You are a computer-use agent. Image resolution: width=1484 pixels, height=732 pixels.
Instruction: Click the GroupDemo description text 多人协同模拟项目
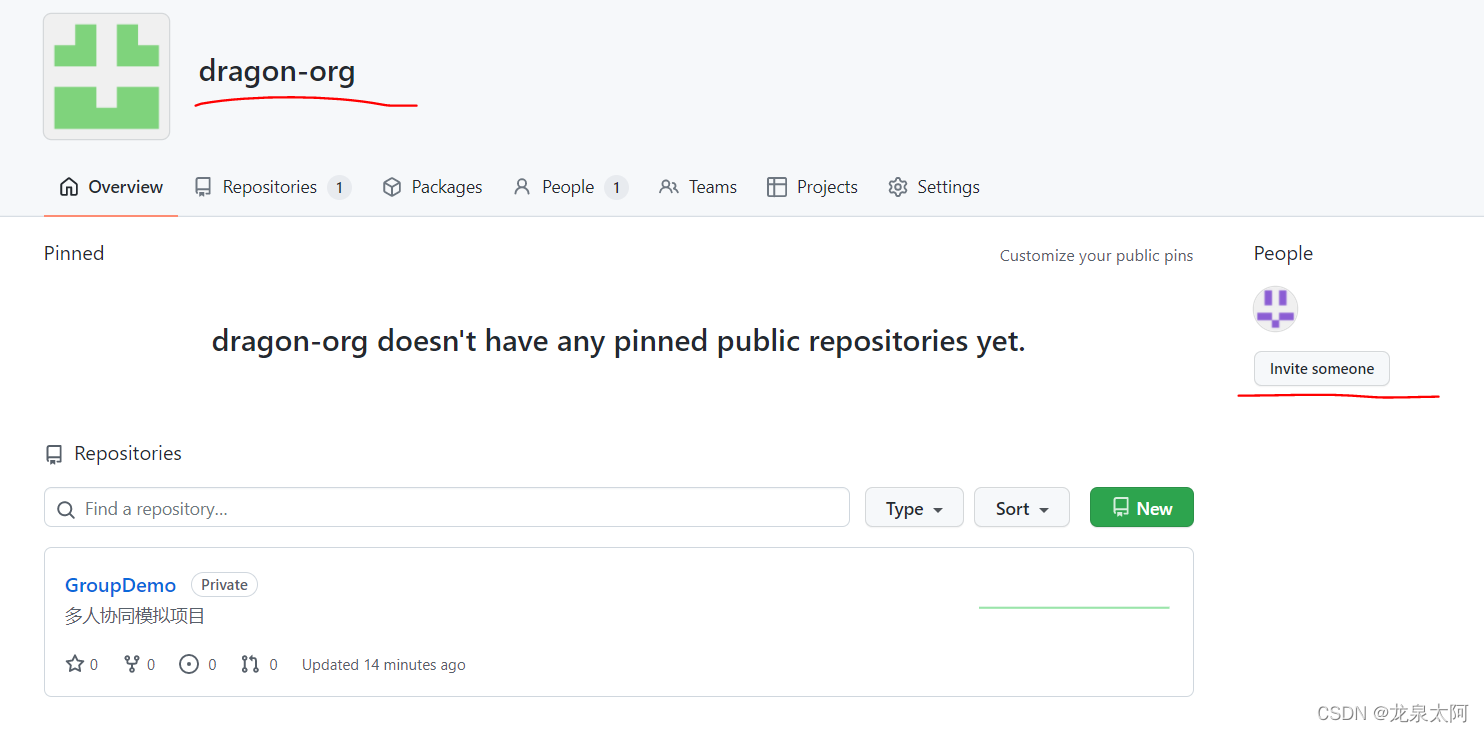[x=135, y=616]
